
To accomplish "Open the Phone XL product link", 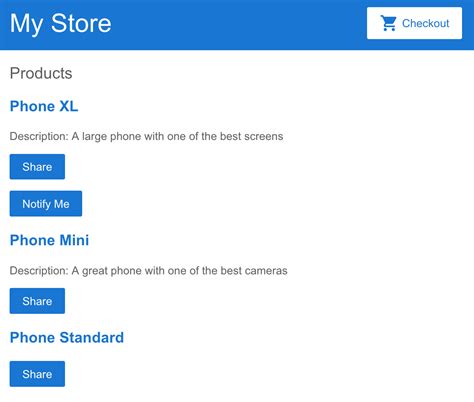I will [x=44, y=106].
